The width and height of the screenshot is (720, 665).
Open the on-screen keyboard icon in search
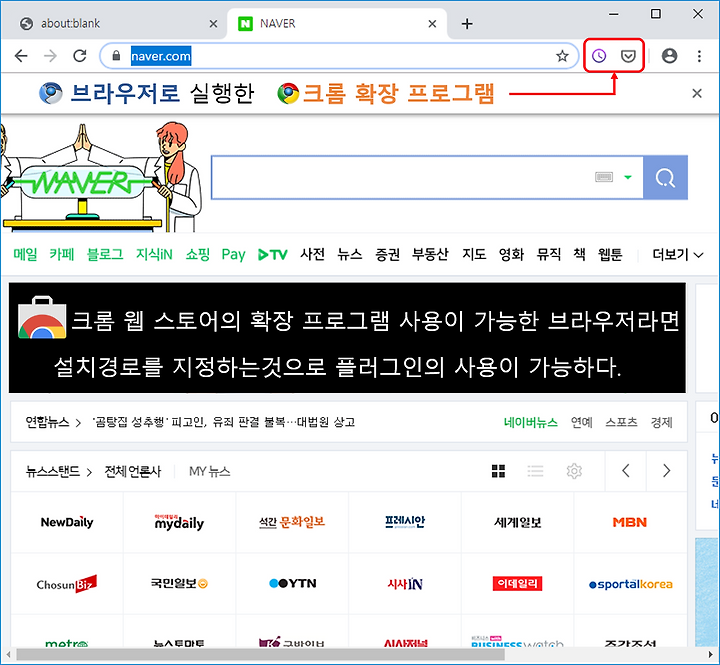coord(603,177)
